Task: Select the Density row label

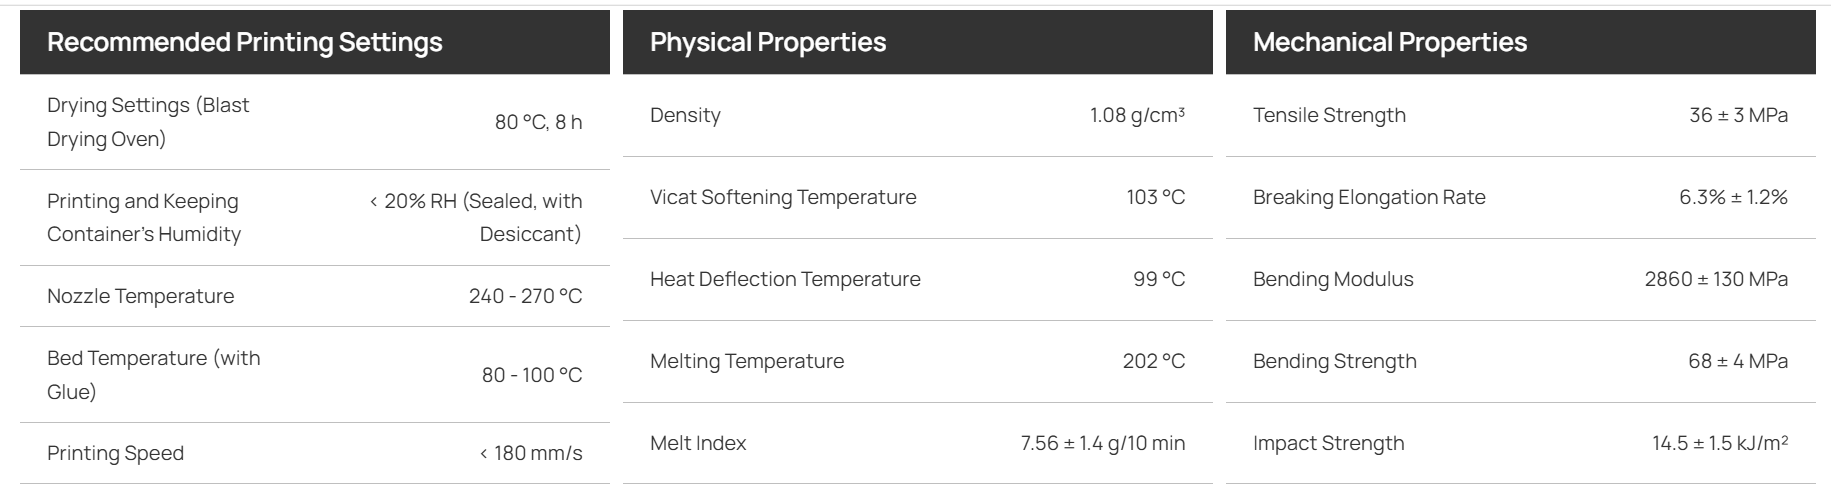Action: 685,115
